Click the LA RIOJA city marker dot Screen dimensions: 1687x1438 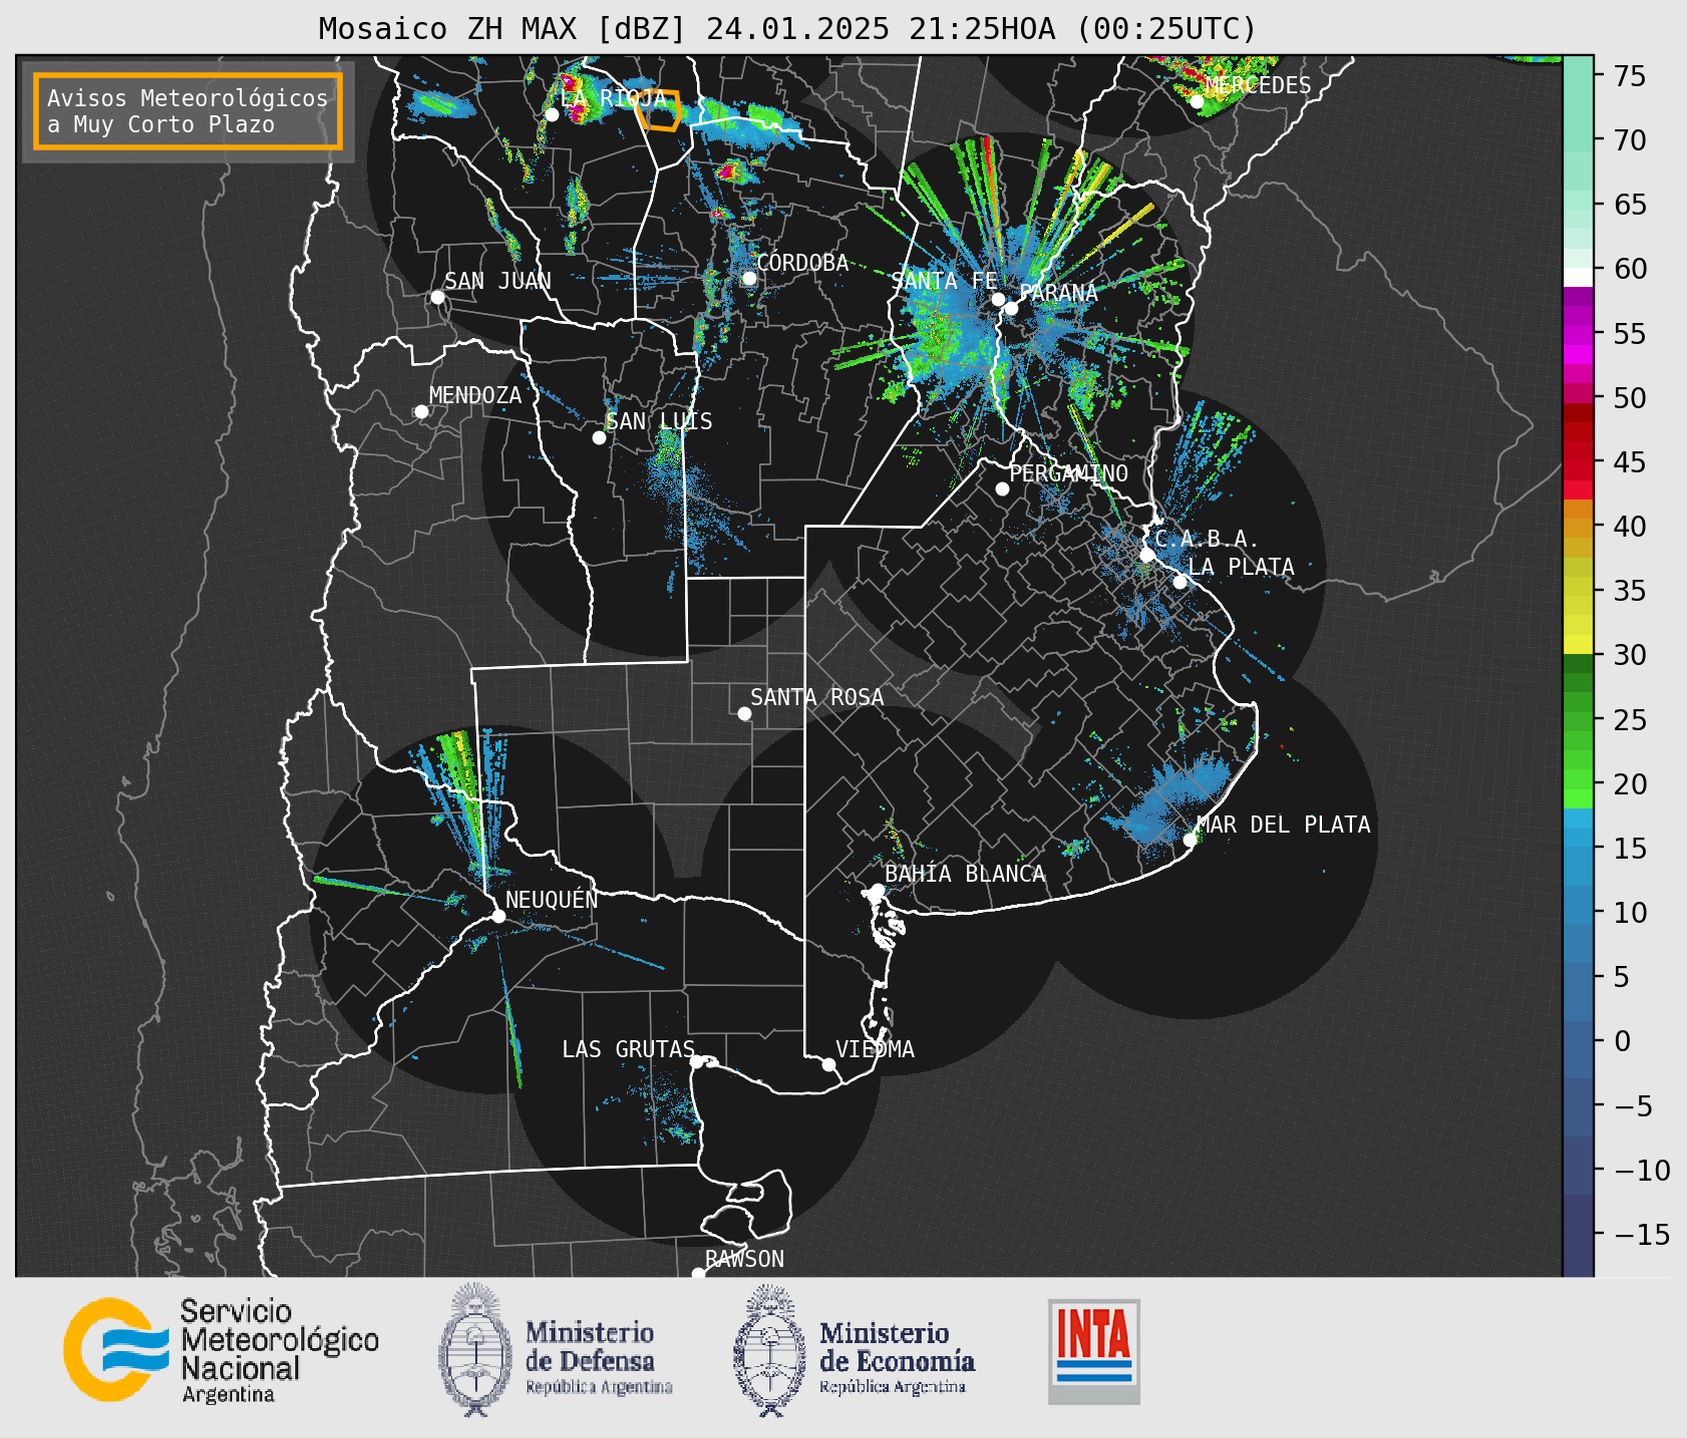pyautogui.click(x=552, y=115)
